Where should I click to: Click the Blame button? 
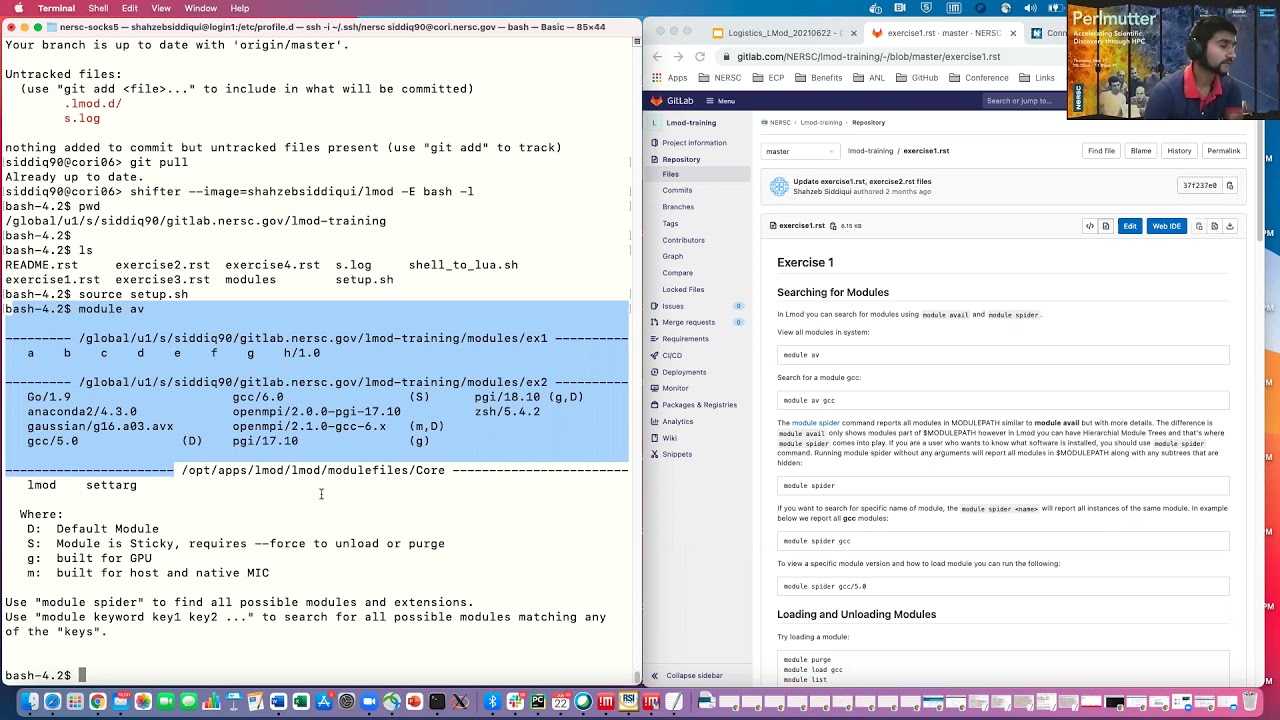[x=1141, y=151]
